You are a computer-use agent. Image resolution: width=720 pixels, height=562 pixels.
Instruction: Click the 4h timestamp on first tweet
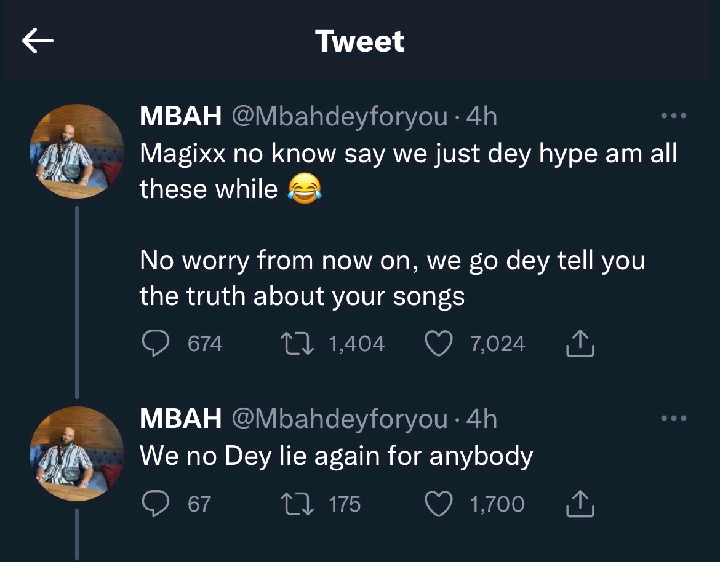click(481, 117)
